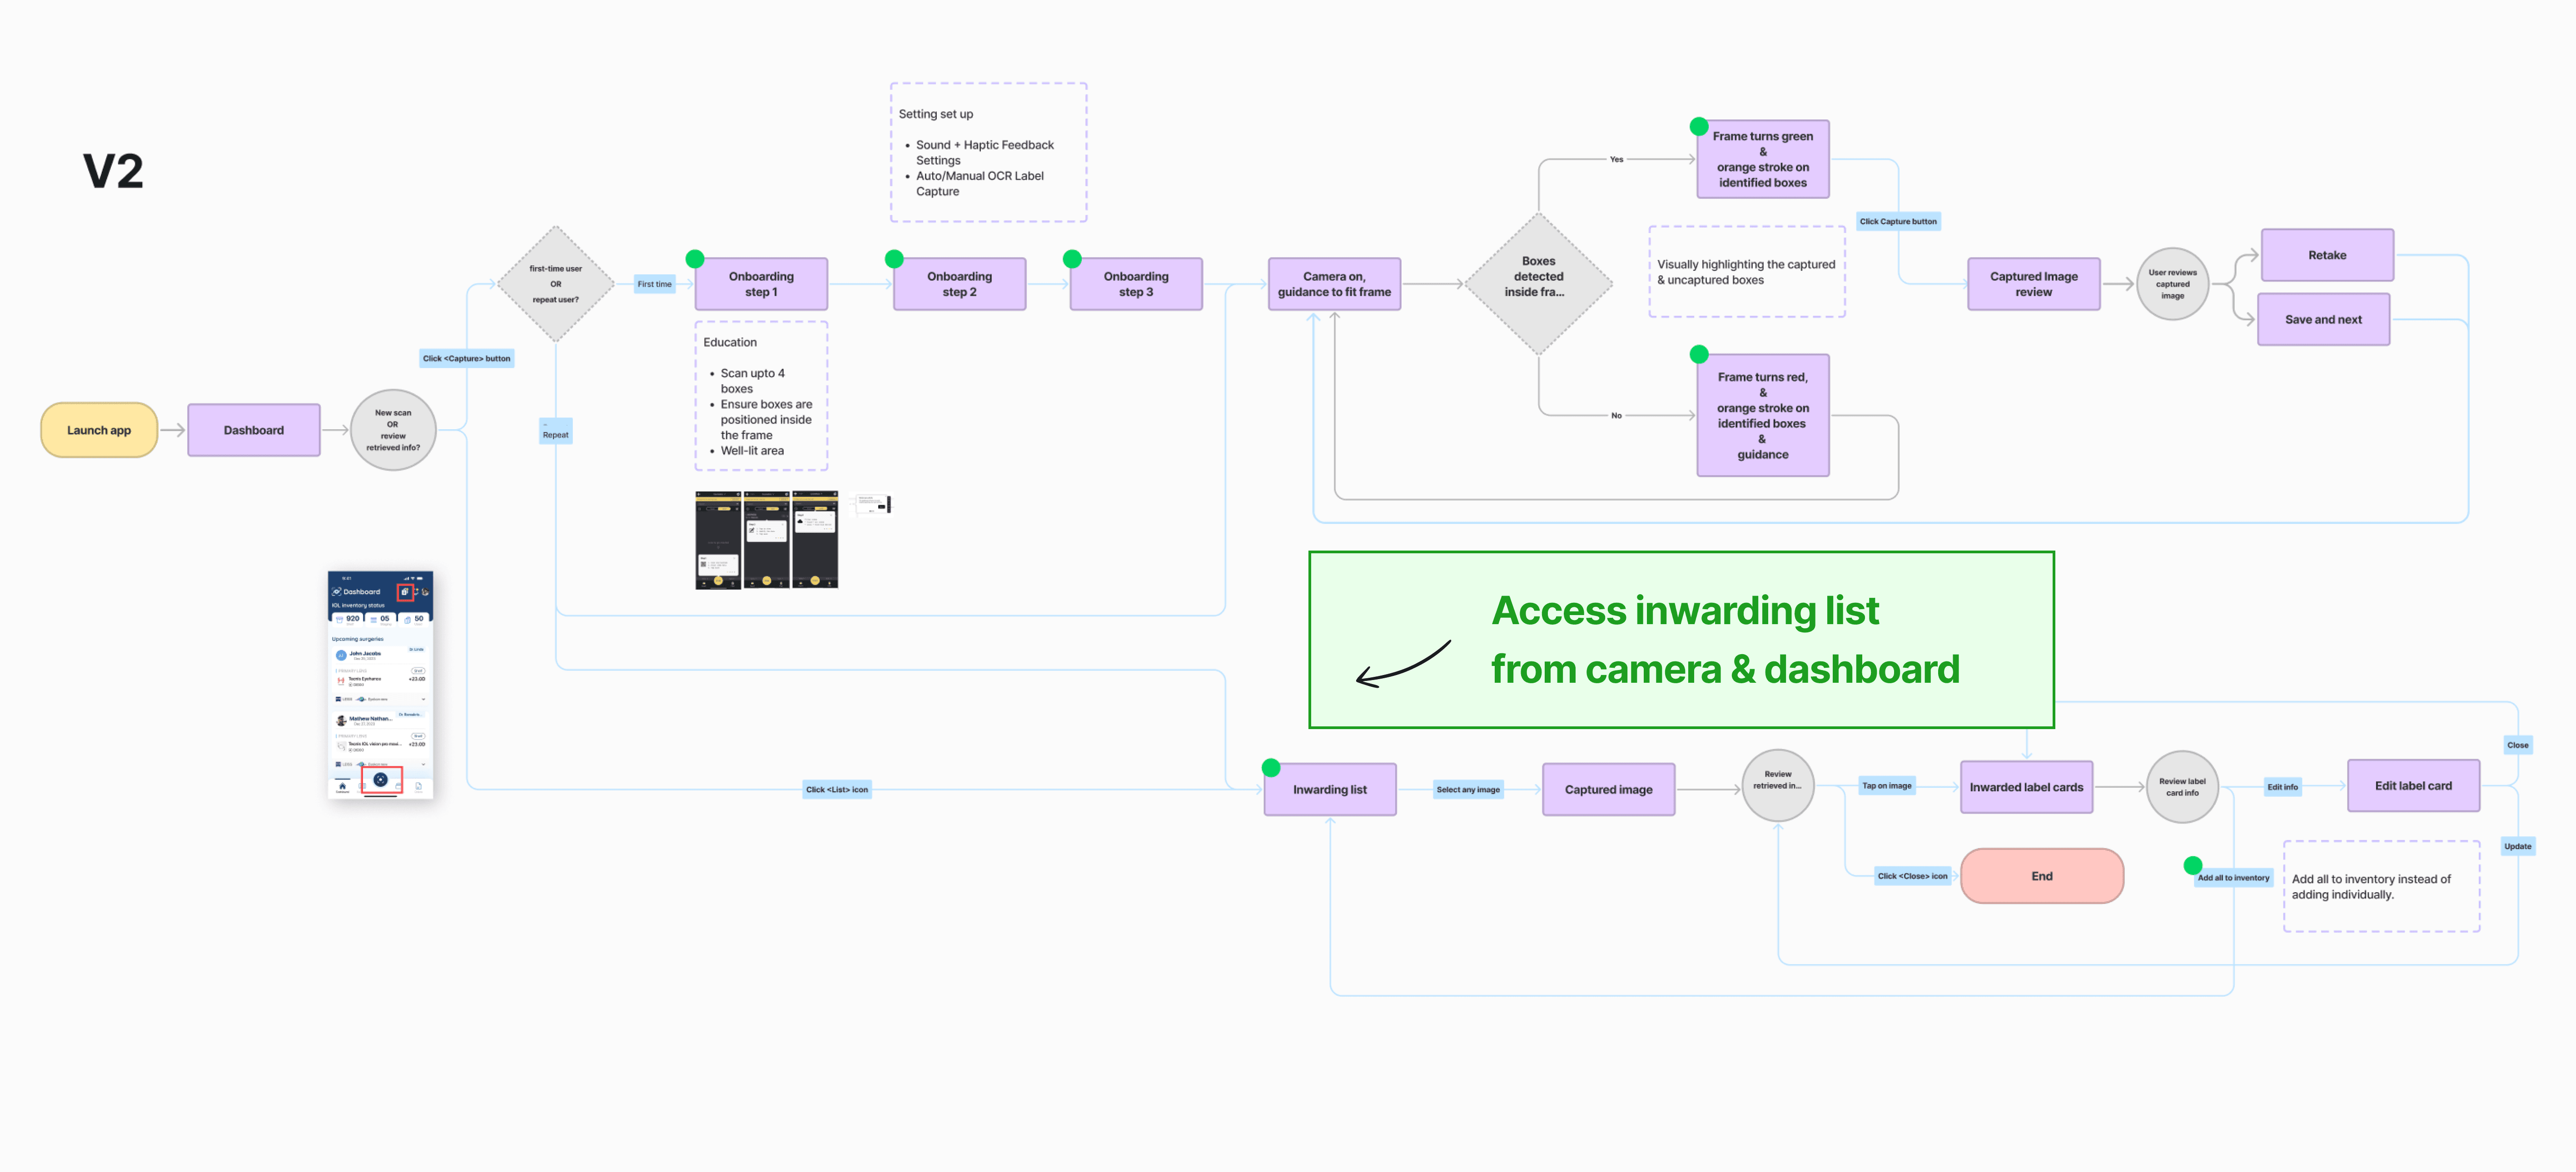
Task: Select the Review retrieved in... circle
Action: [x=1778, y=786]
